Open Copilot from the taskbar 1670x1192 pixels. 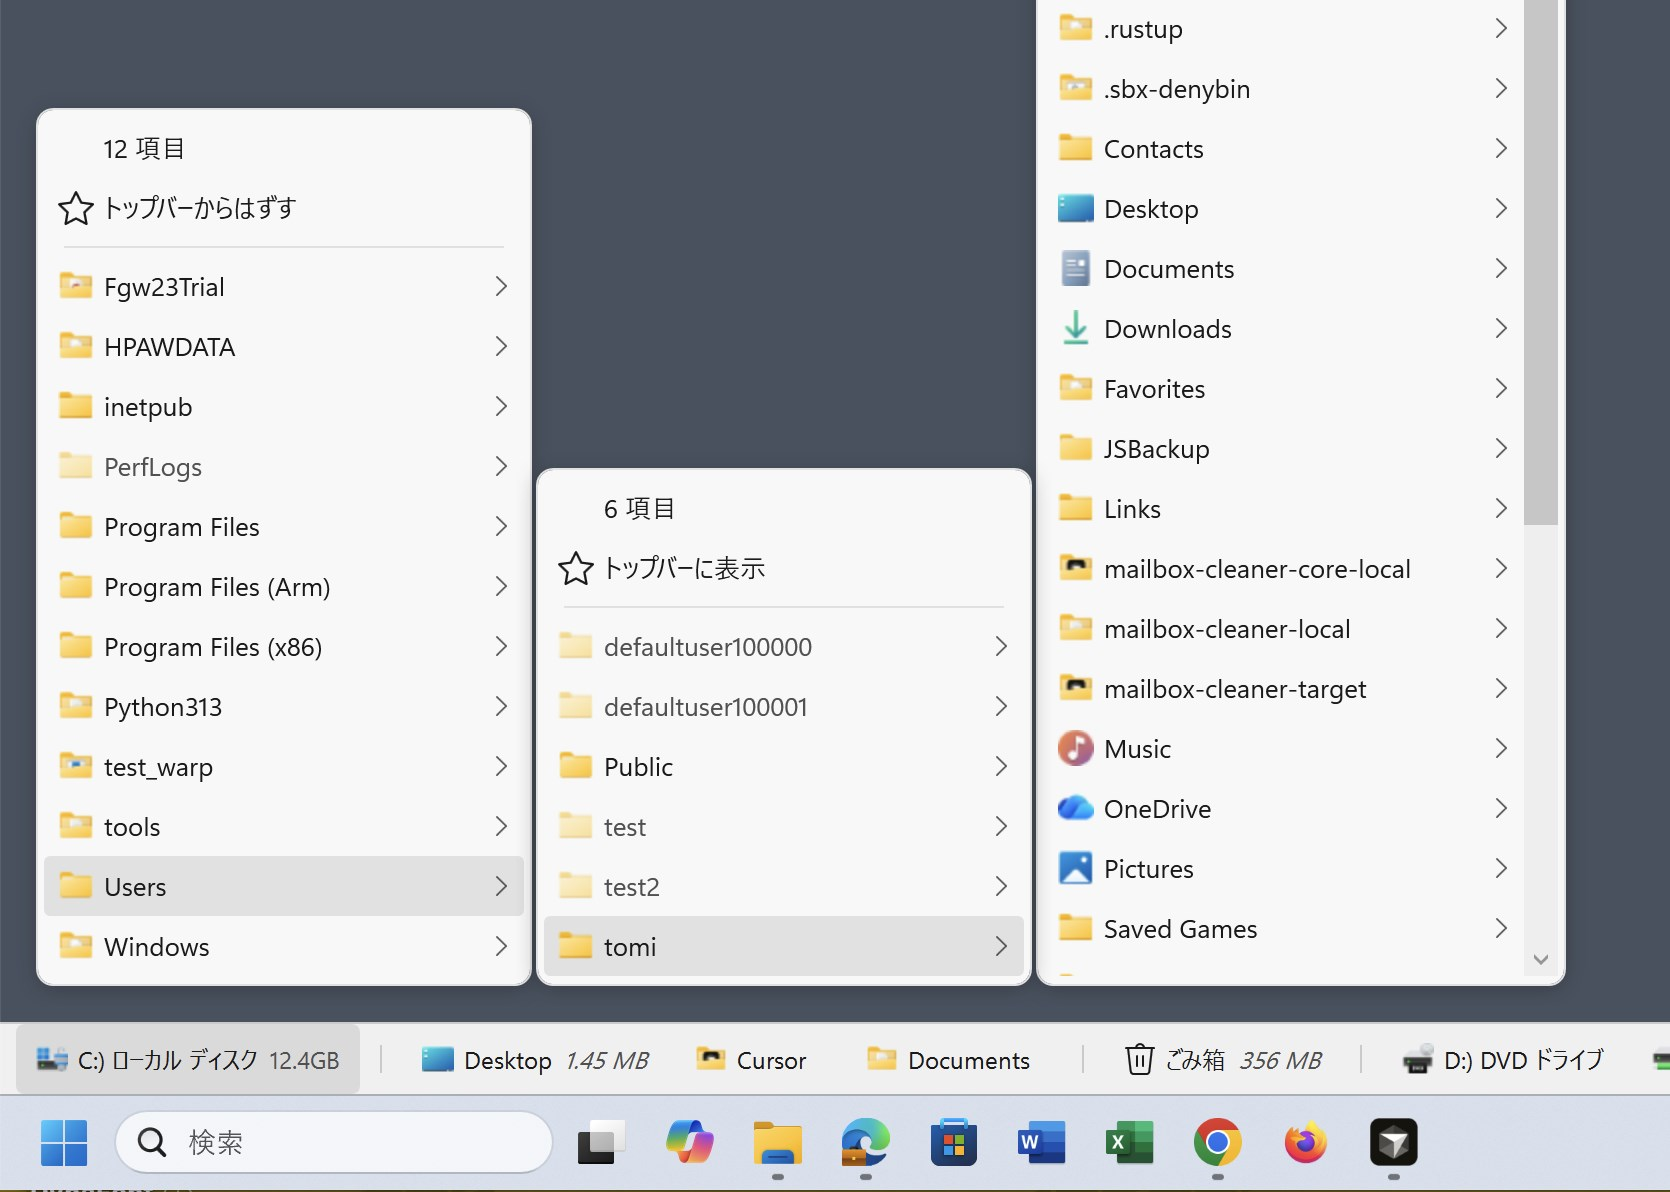[x=690, y=1142]
